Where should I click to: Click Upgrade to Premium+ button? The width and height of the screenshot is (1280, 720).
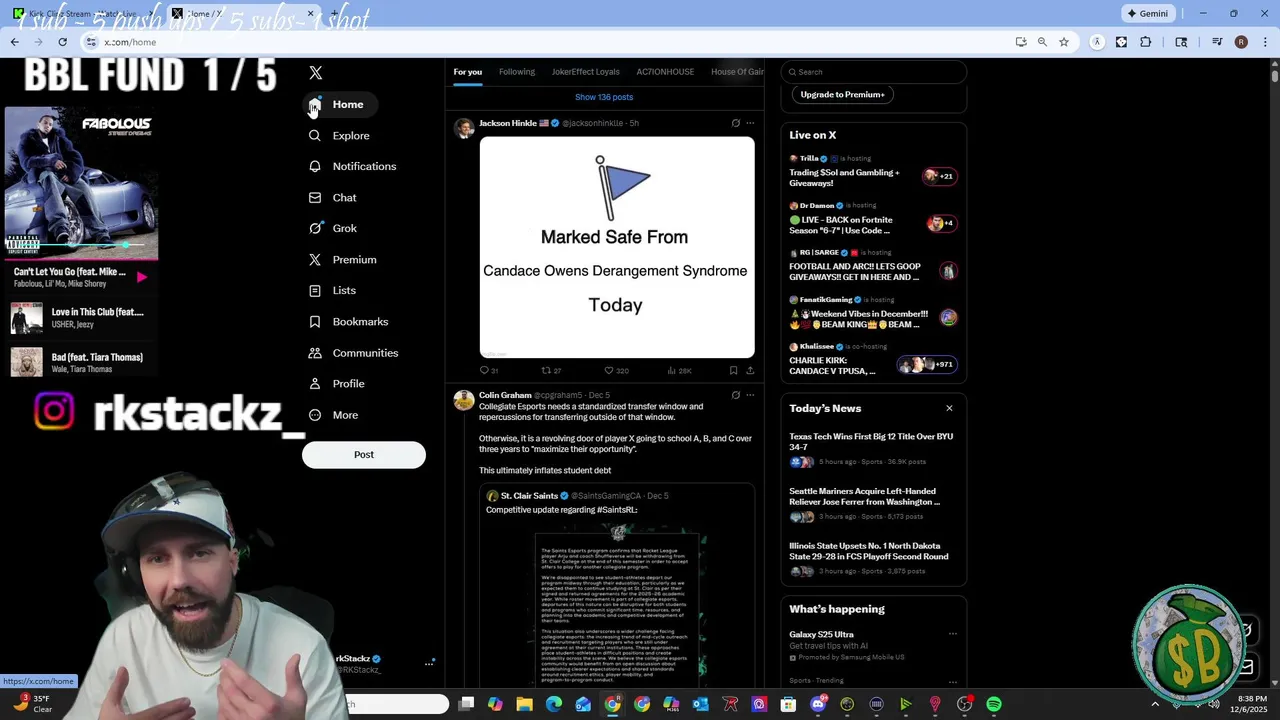click(843, 94)
